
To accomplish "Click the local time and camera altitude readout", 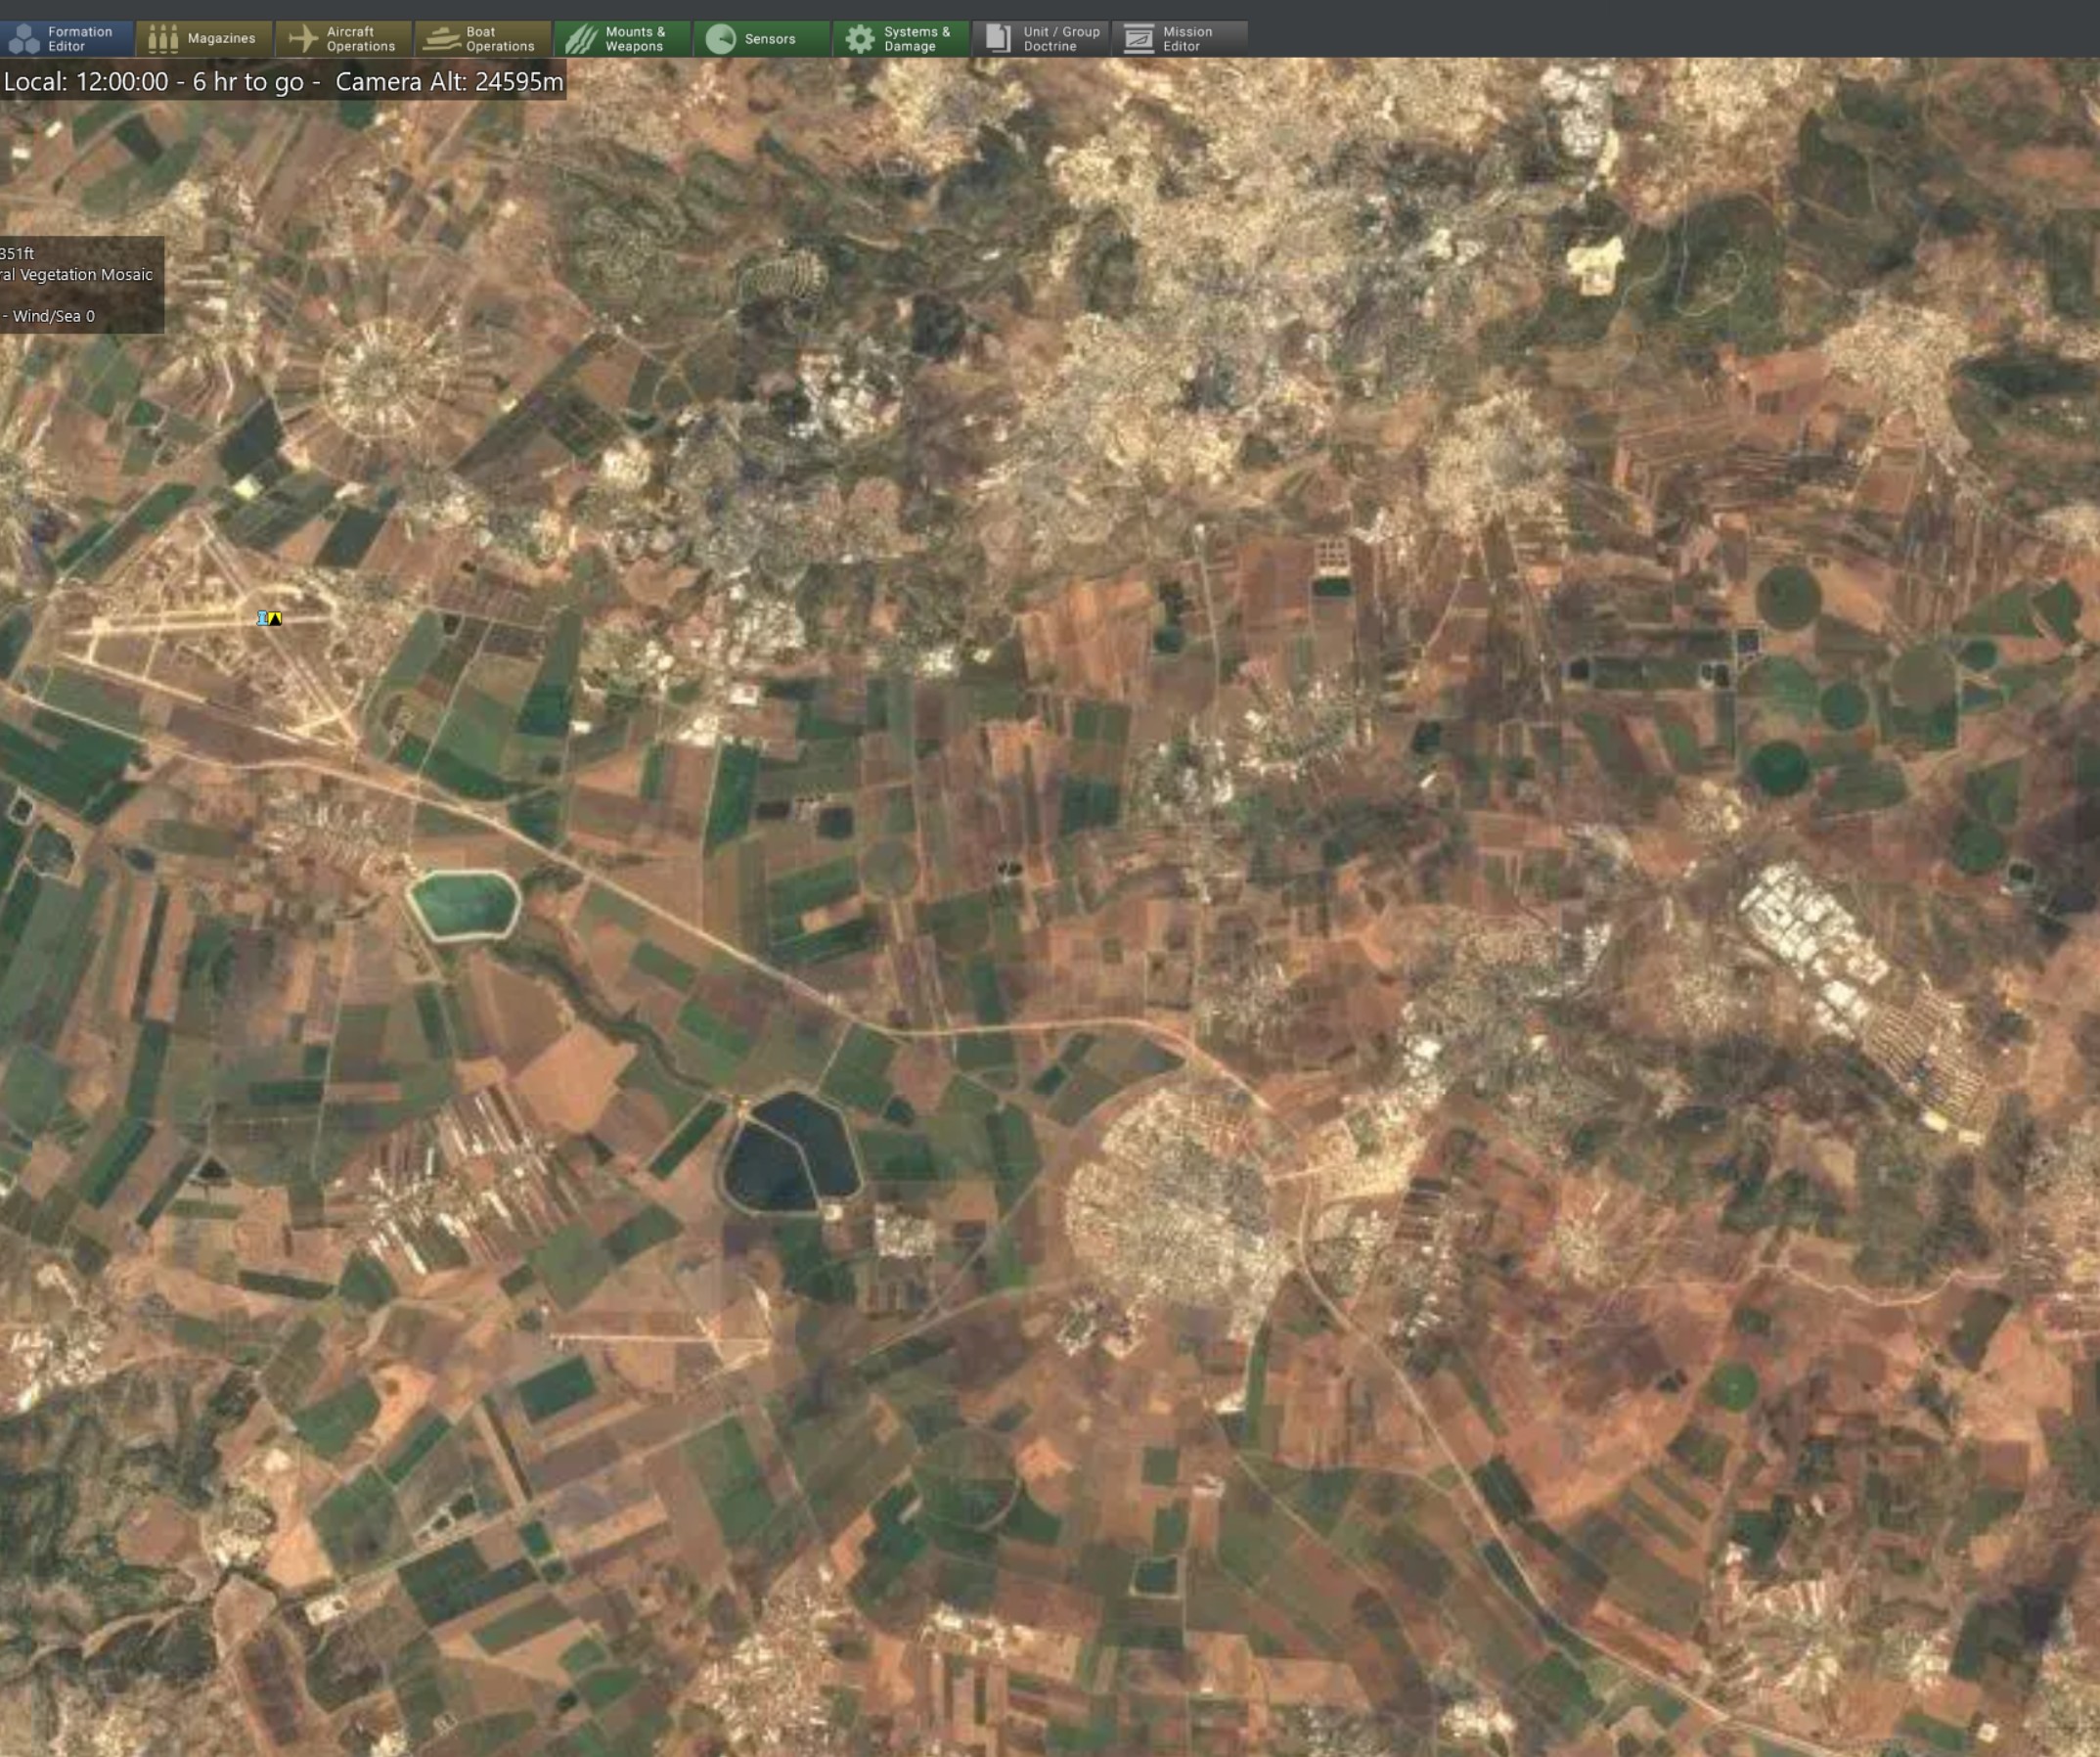I will [283, 81].
